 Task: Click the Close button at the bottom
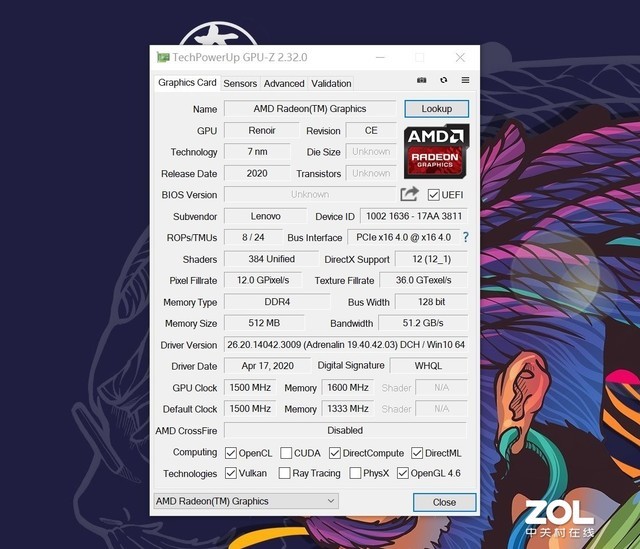tap(444, 502)
